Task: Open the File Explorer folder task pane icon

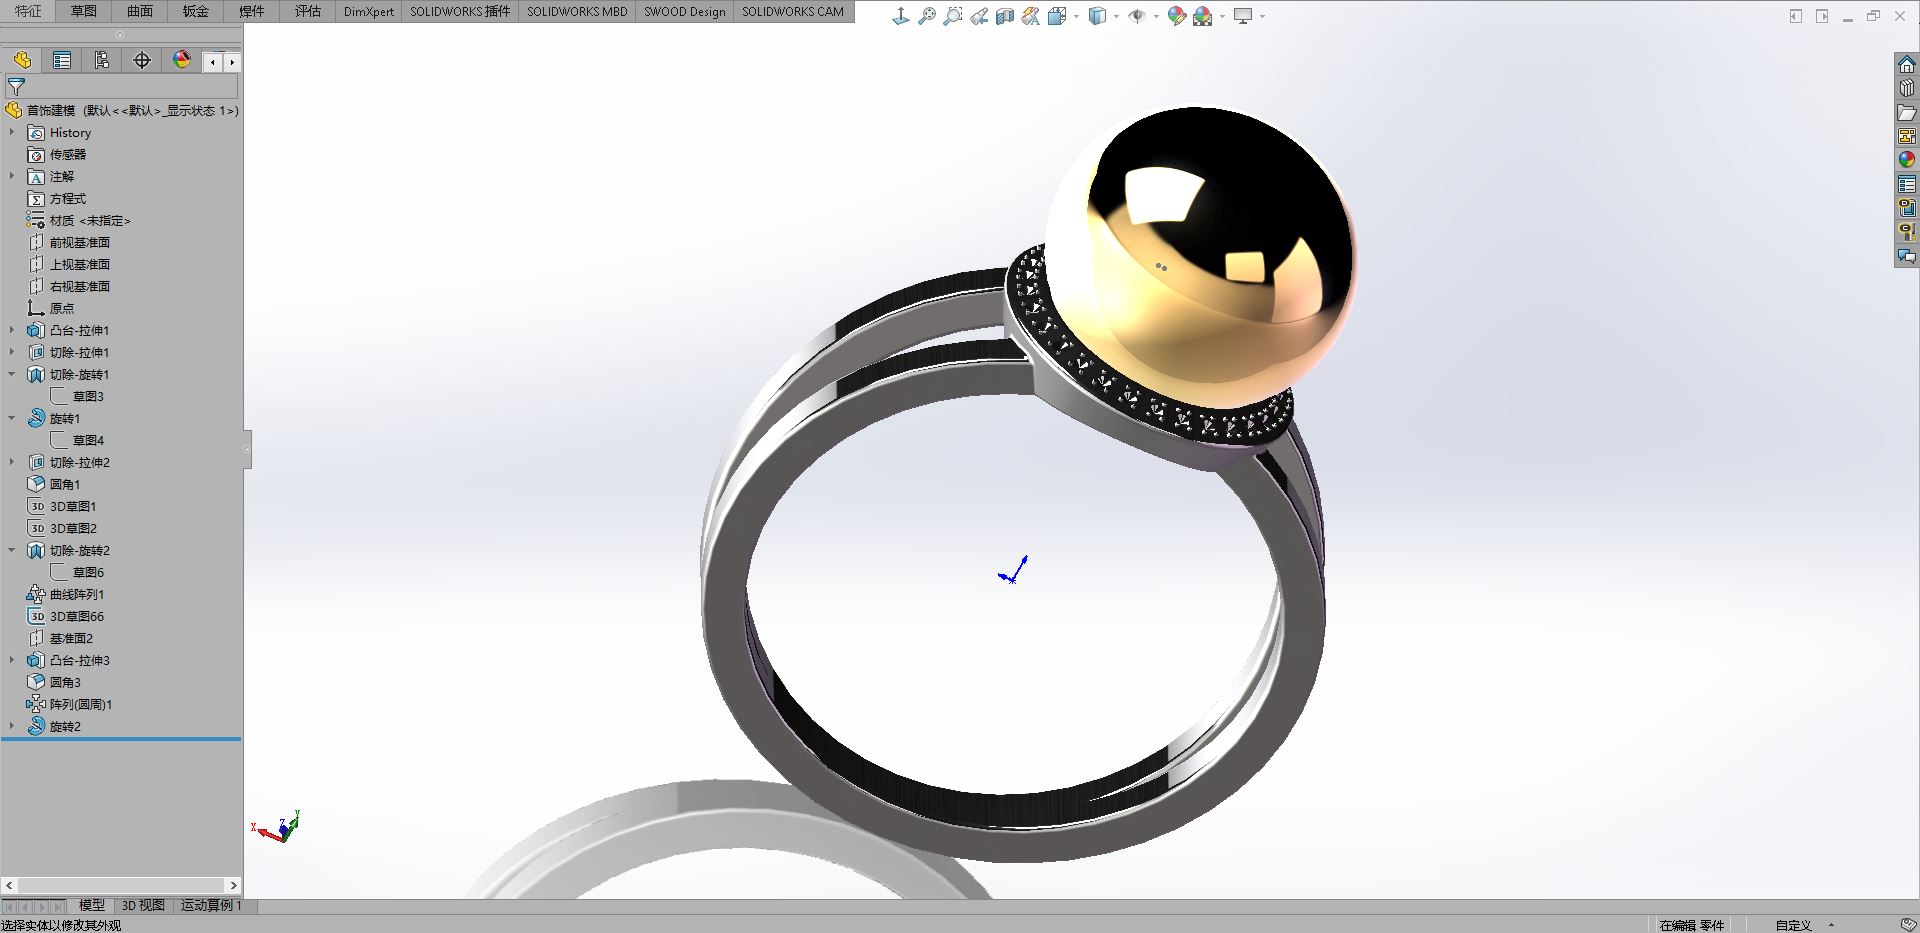Action: pos(1907,112)
